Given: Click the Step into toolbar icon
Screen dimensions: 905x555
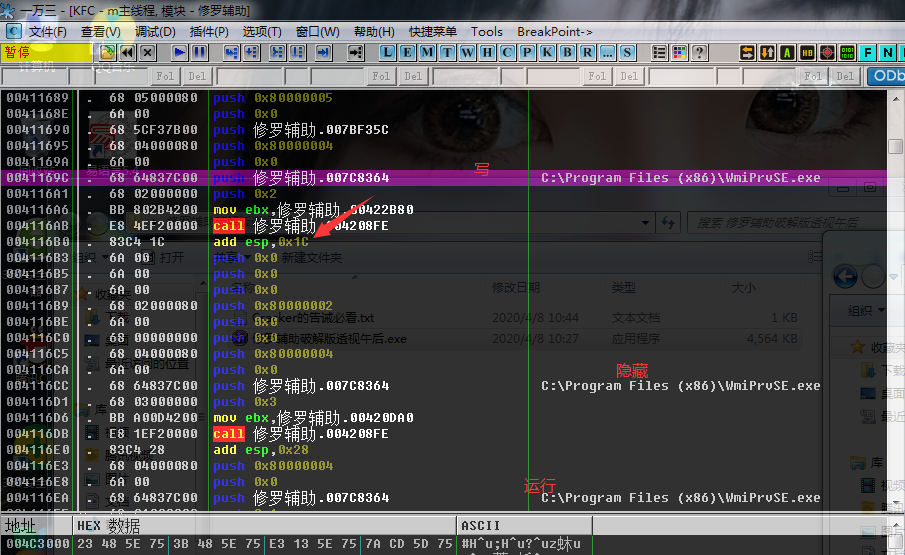Looking at the screenshot, I should [231, 53].
